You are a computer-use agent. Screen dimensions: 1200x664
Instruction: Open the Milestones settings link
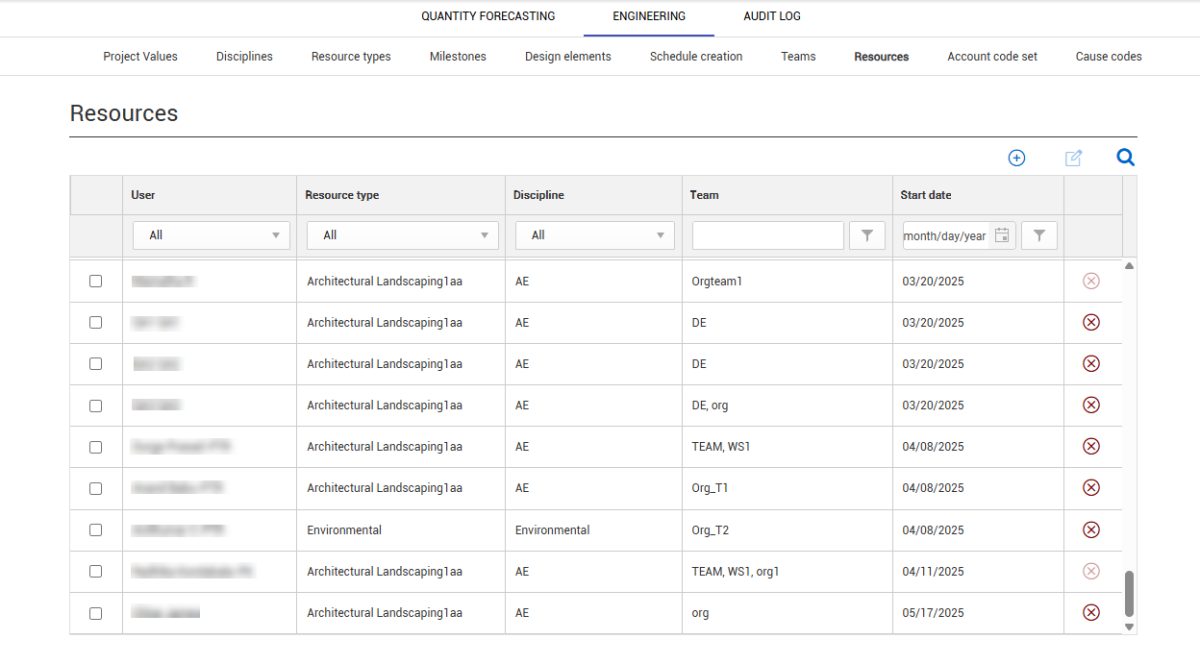[458, 57]
